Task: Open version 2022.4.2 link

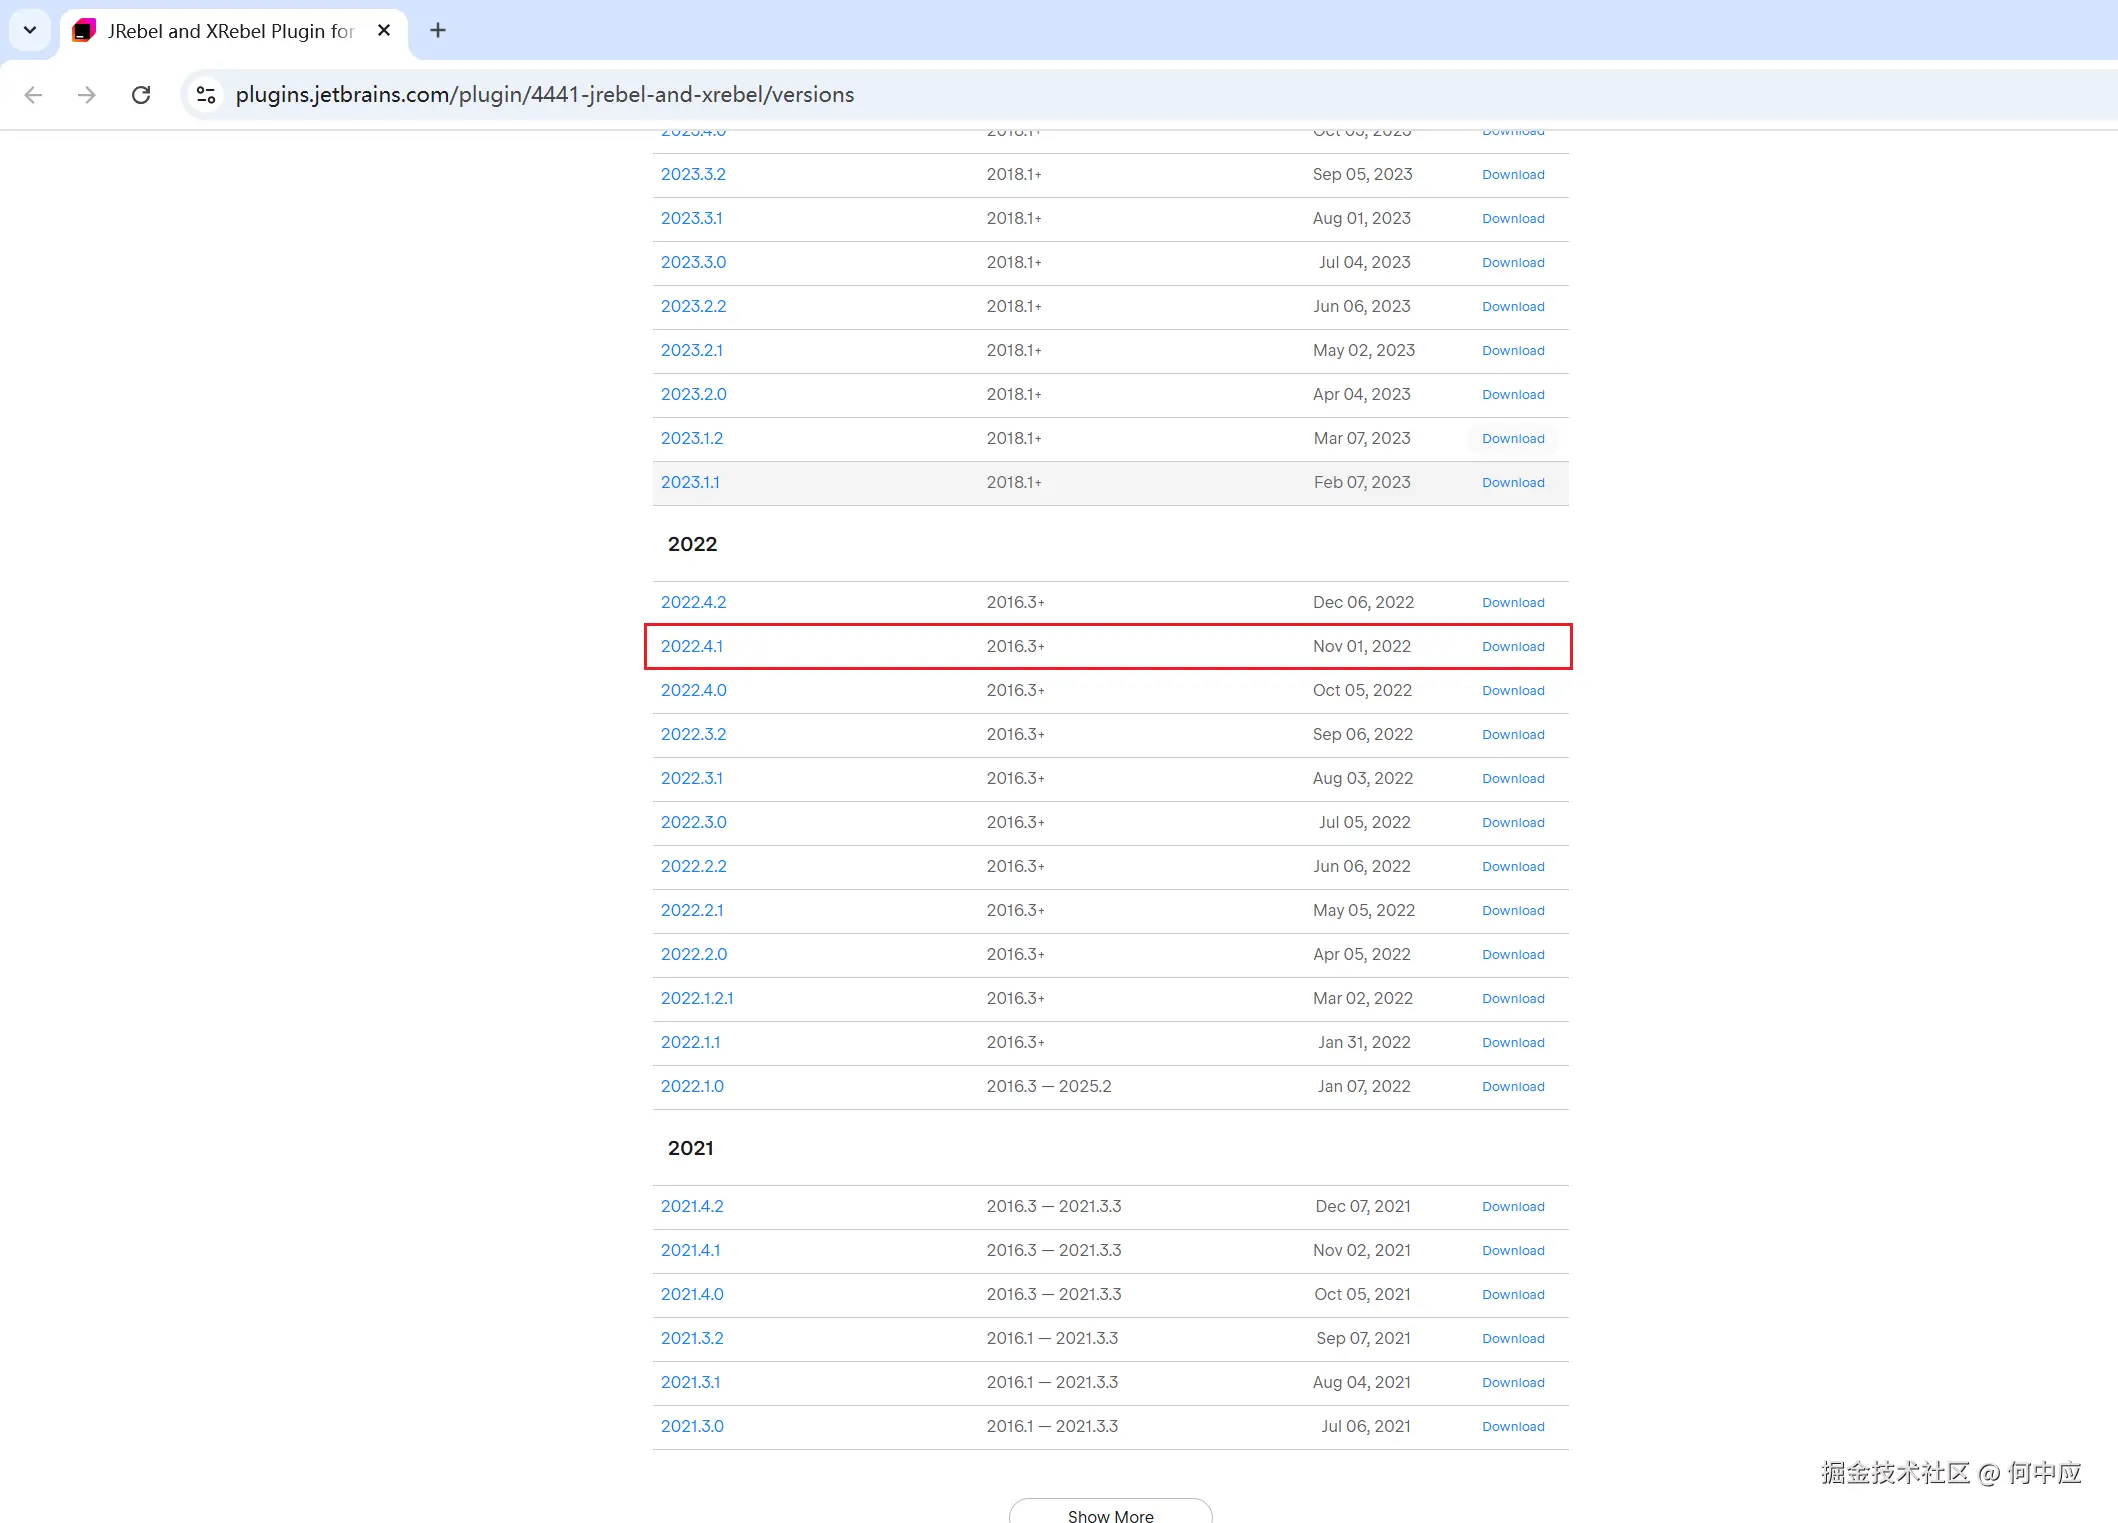Action: click(693, 603)
